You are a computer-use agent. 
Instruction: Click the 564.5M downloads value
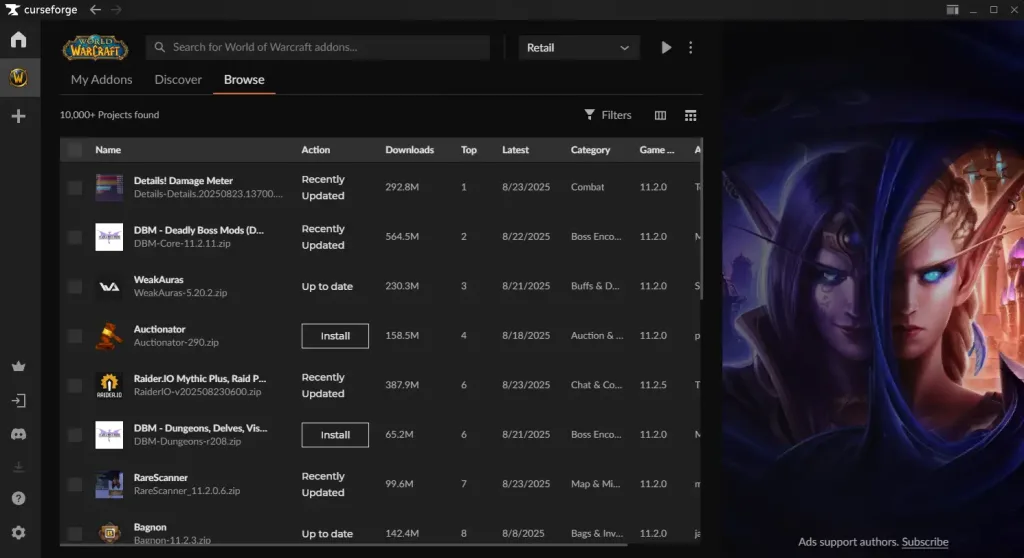[402, 237]
